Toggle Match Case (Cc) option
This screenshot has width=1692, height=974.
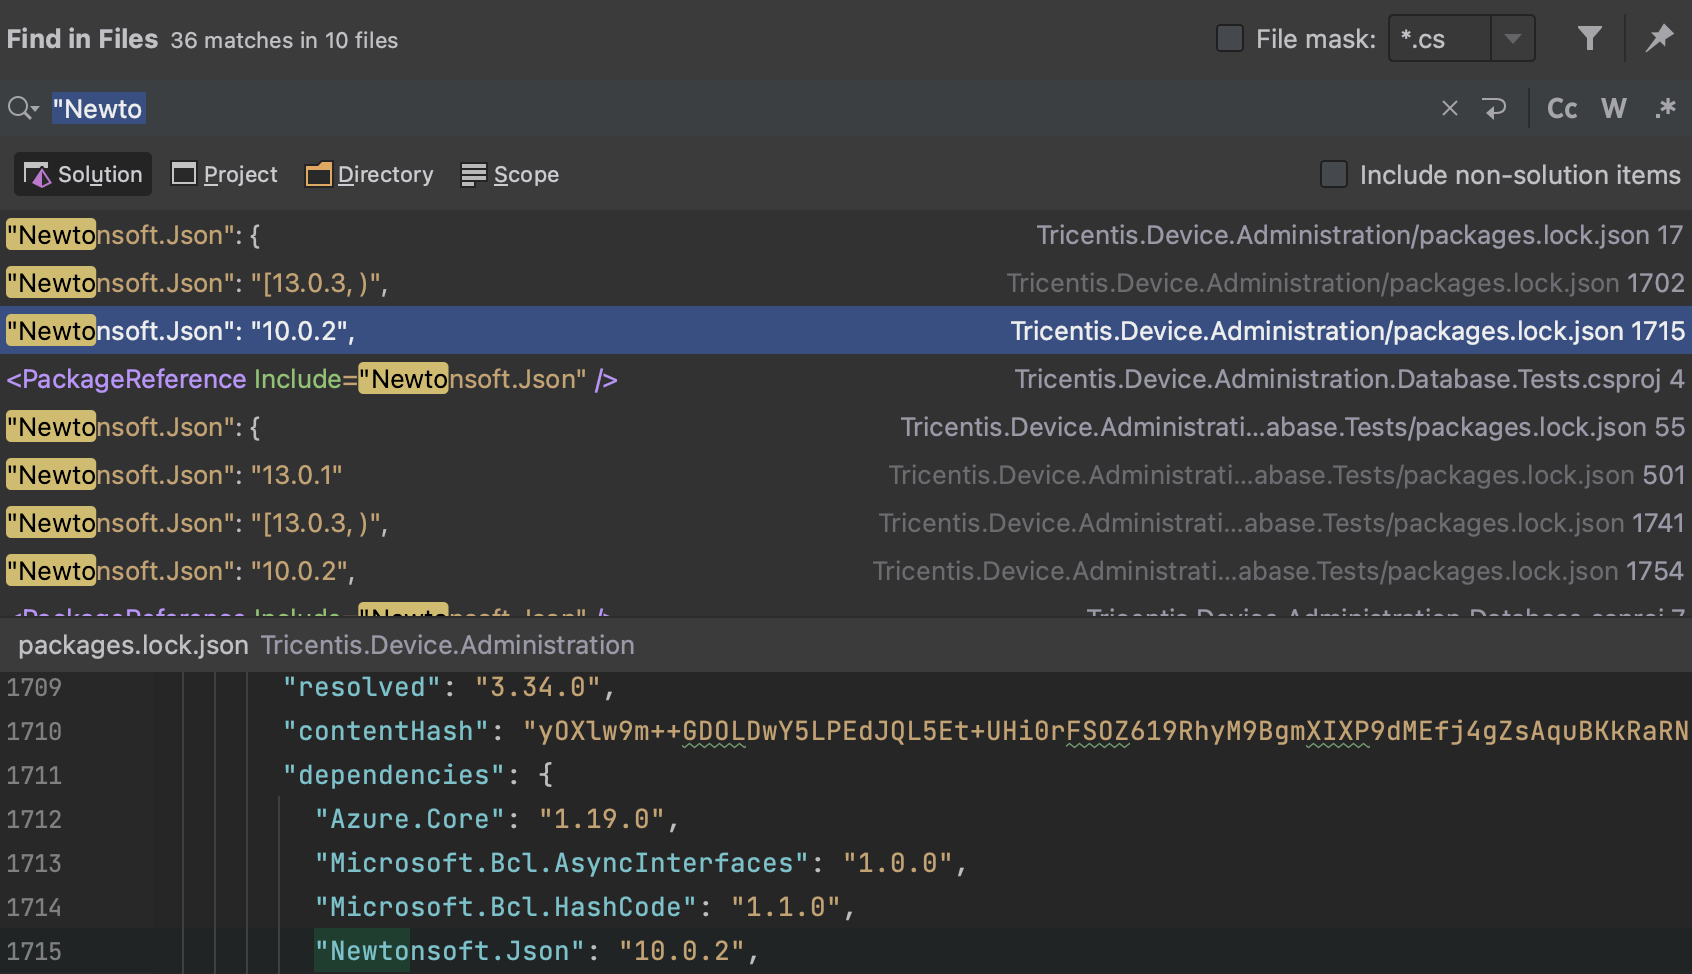click(x=1562, y=108)
